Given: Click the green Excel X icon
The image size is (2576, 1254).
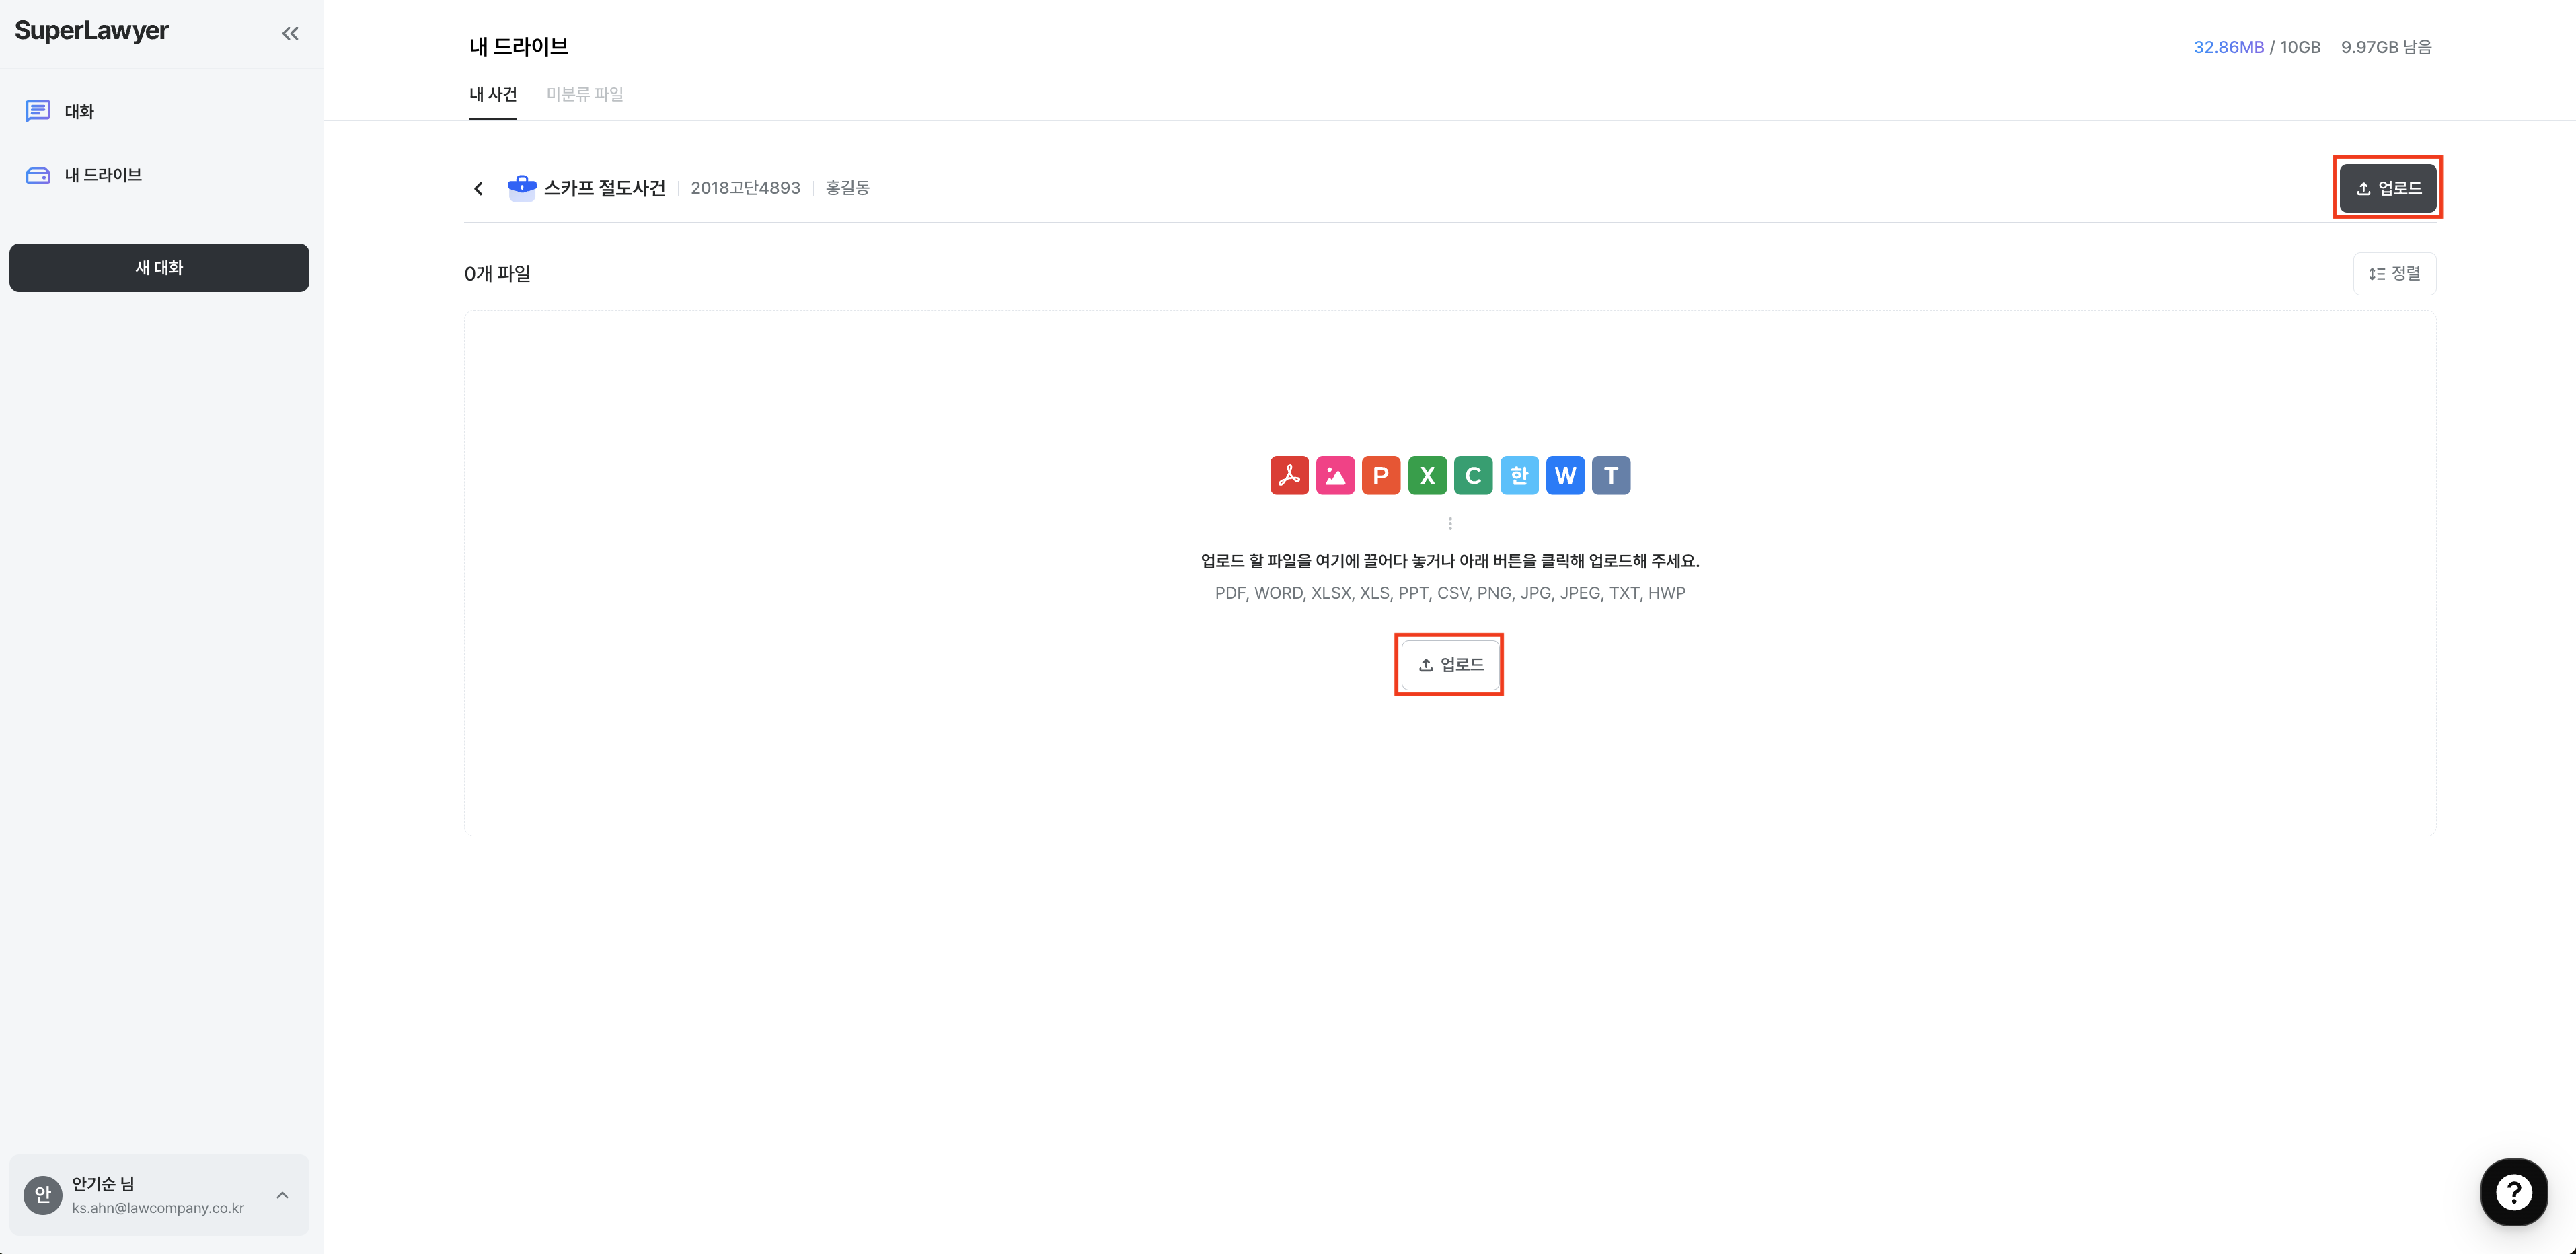Looking at the screenshot, I should click(x=1427, y=475).
